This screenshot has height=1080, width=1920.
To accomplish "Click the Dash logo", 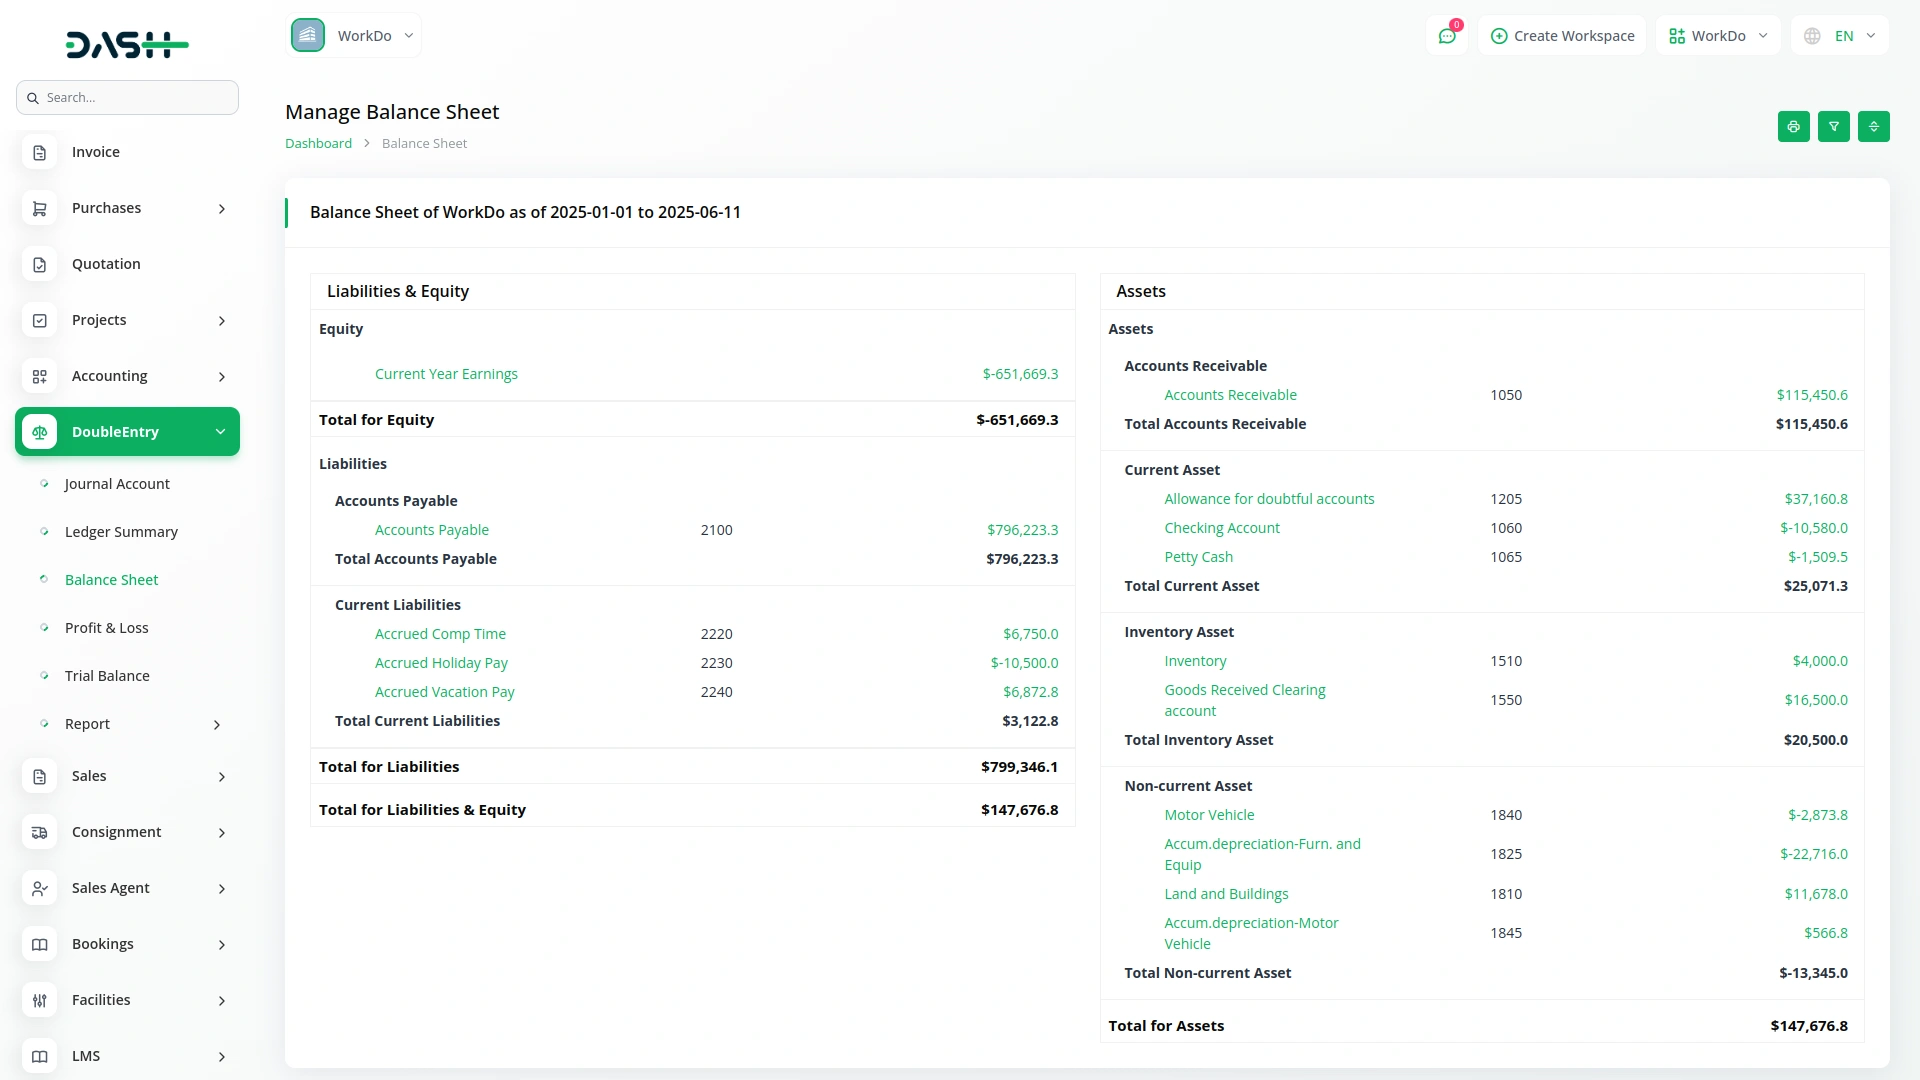I will 127,44.
